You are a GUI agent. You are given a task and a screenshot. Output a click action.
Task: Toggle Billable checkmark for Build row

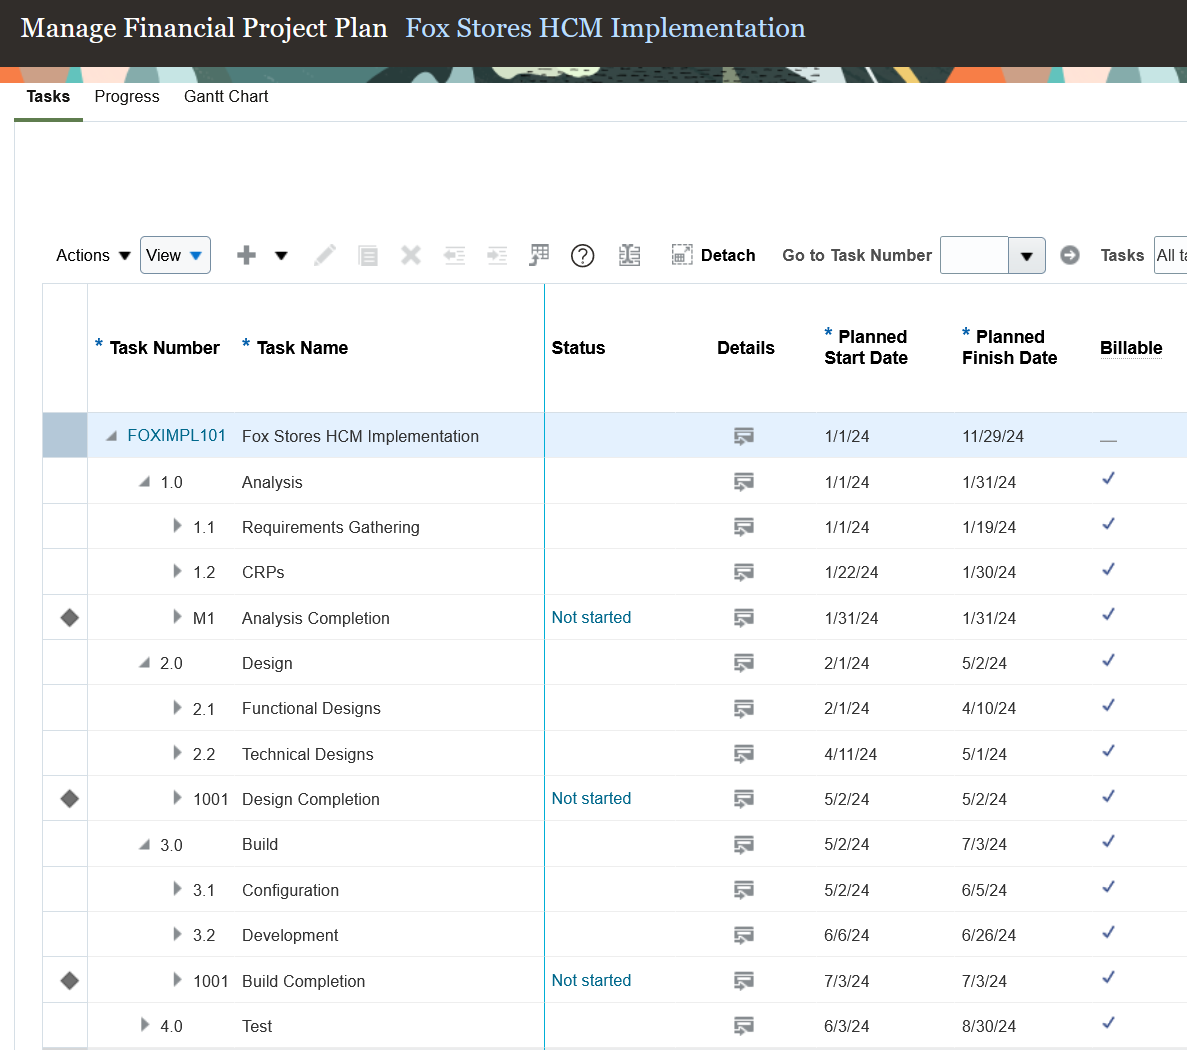[x=1108, y=841]
